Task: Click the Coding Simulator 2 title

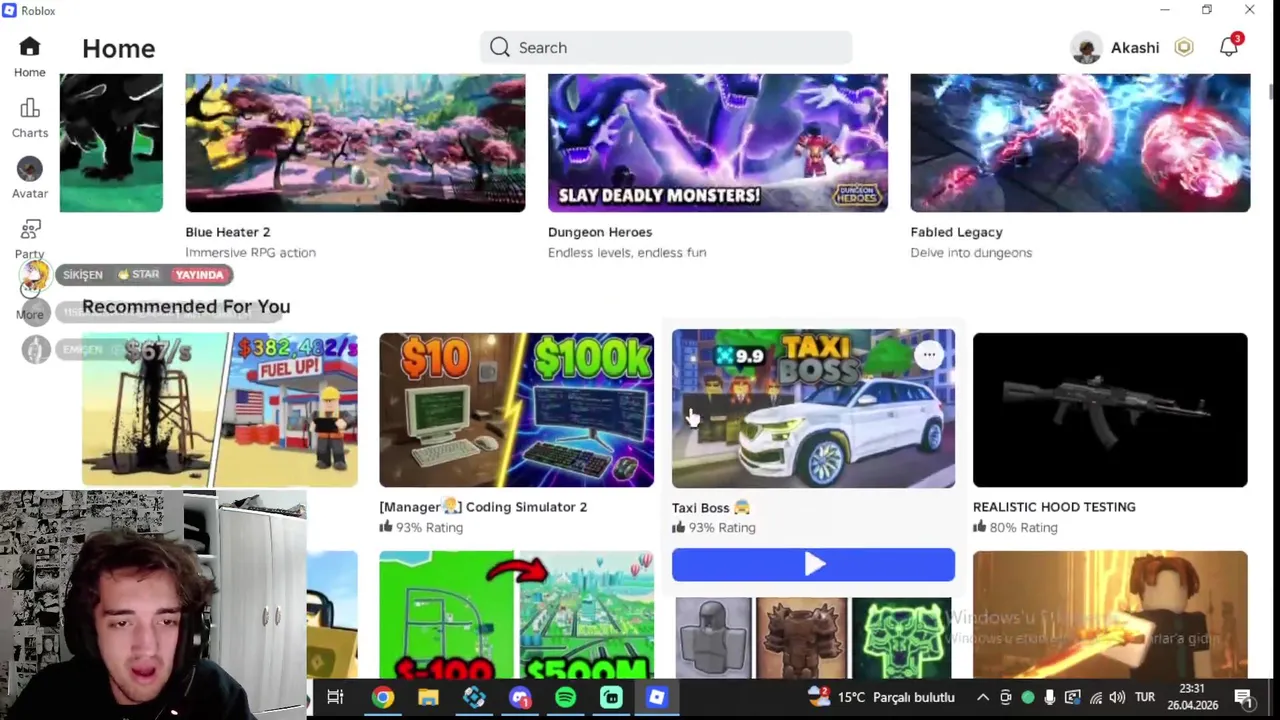Action: pyautogui.click(x=483, y=507)
